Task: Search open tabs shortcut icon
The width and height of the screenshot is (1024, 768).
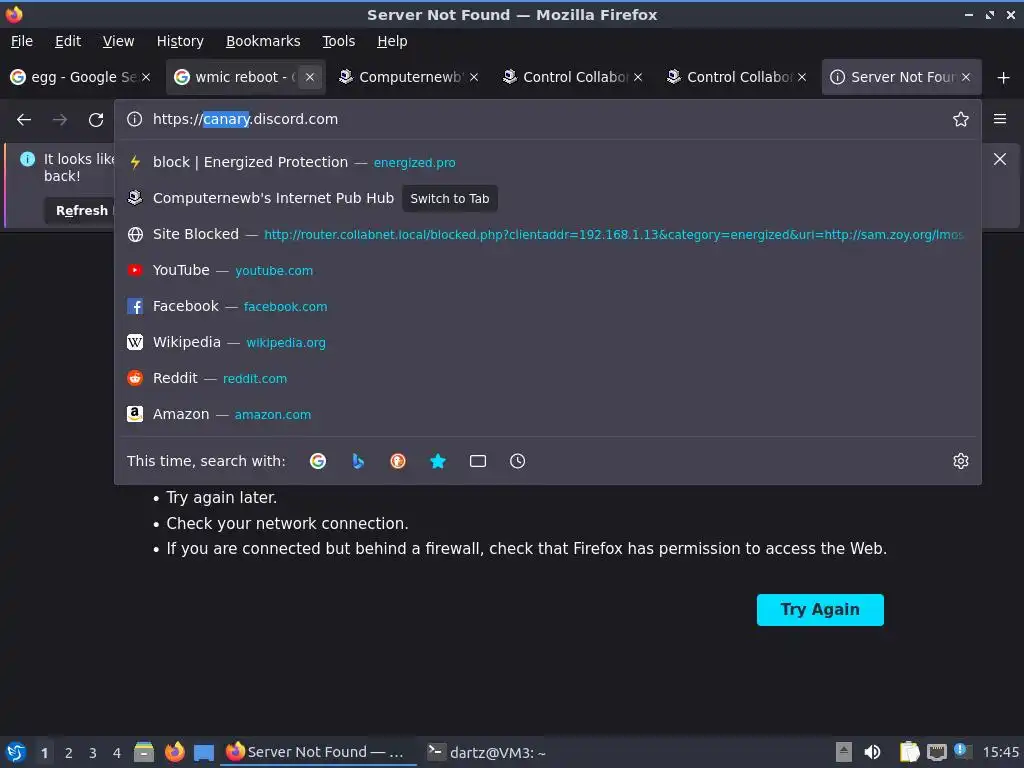Action: (x=478, y=461)
